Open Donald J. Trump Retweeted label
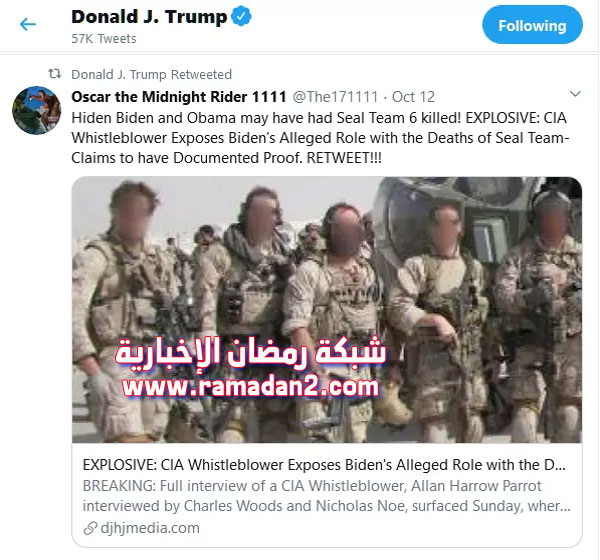 coord(152,74)
